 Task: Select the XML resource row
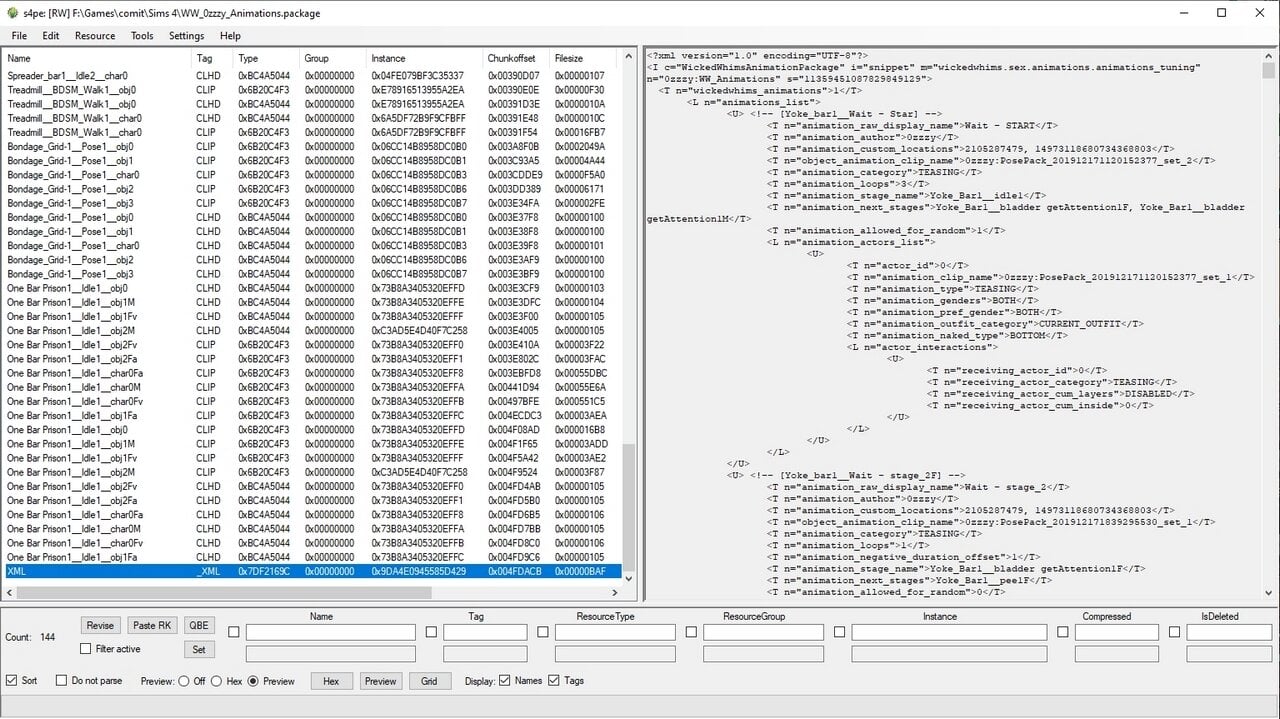tap(311, 571)
